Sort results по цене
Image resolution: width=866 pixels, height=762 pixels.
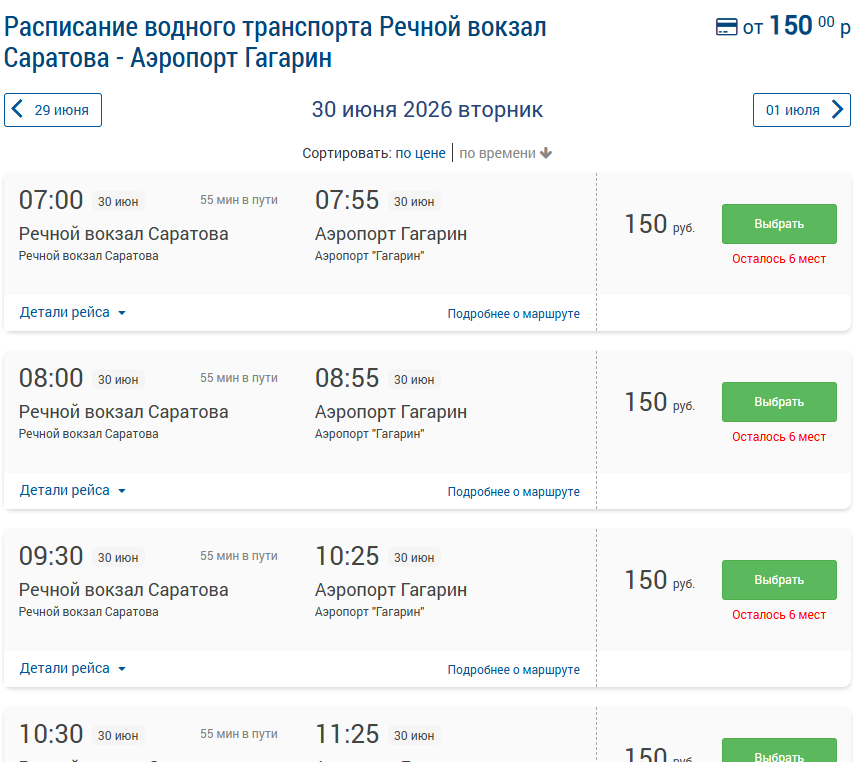pos(420,153)
